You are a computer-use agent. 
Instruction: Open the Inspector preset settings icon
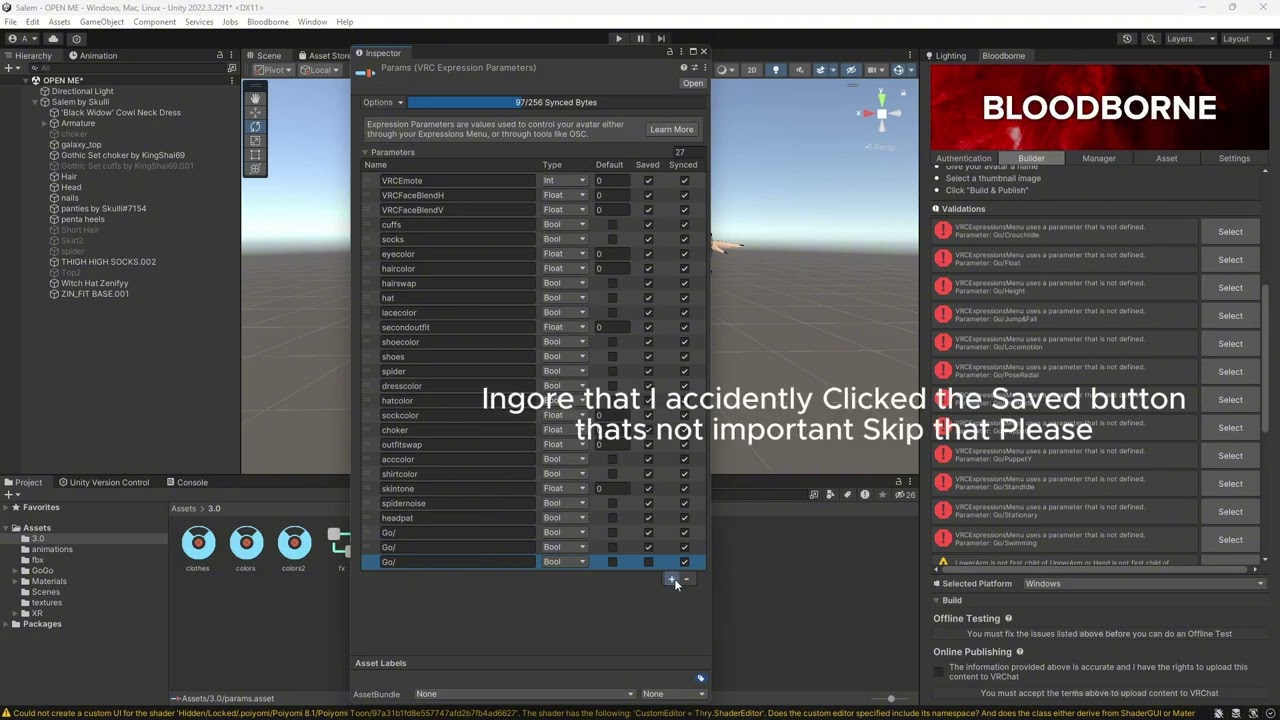click(x=694, y=68)
